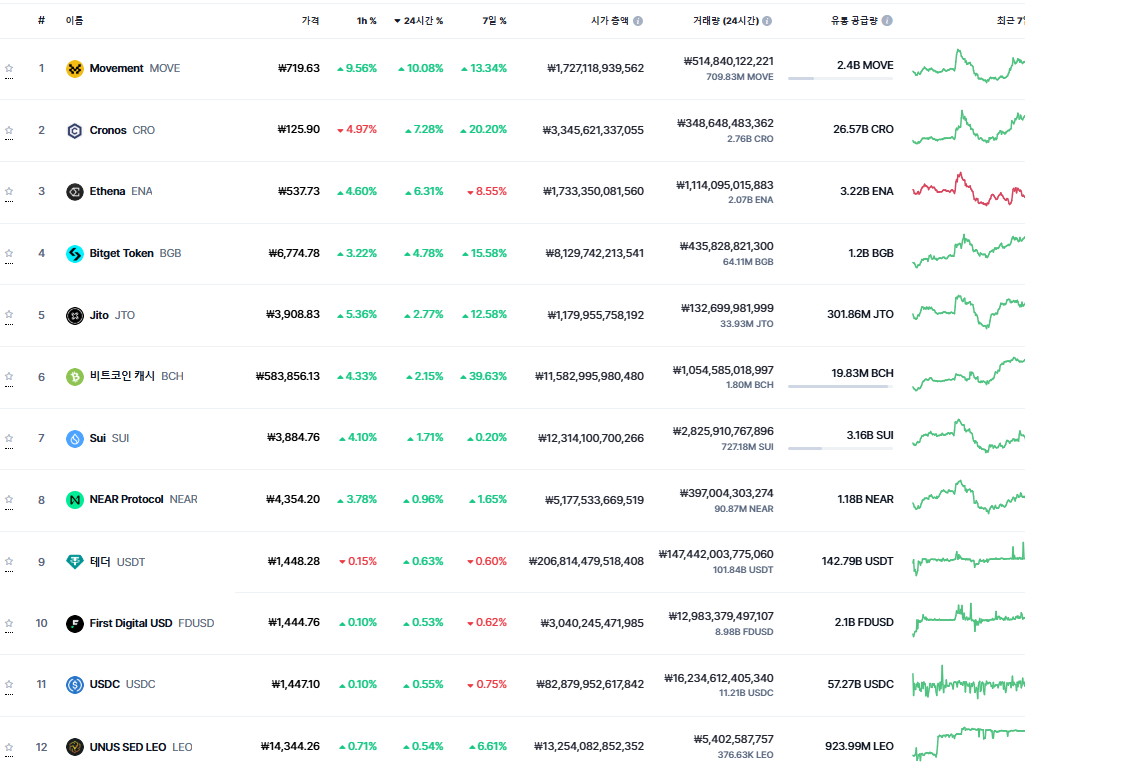1133x768 pixels.
Task: Sort by the 1h % column header
Action: coord(366,21)
